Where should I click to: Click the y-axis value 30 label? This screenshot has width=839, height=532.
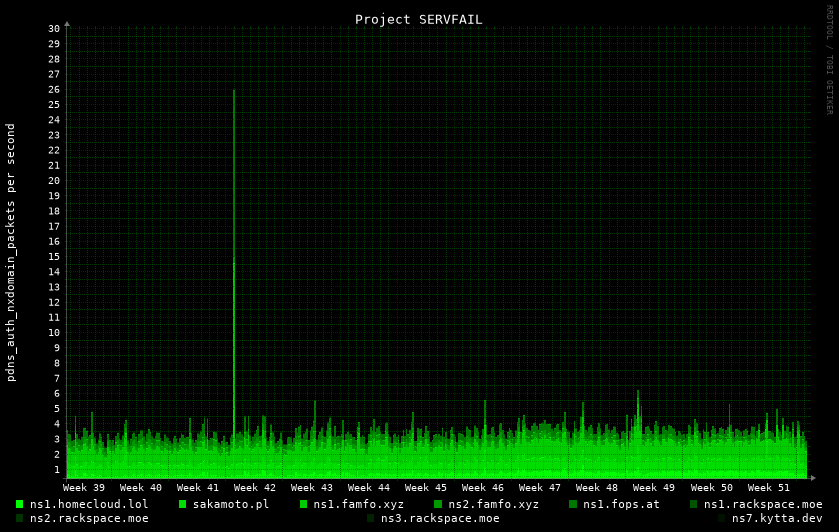click(54, 29)
